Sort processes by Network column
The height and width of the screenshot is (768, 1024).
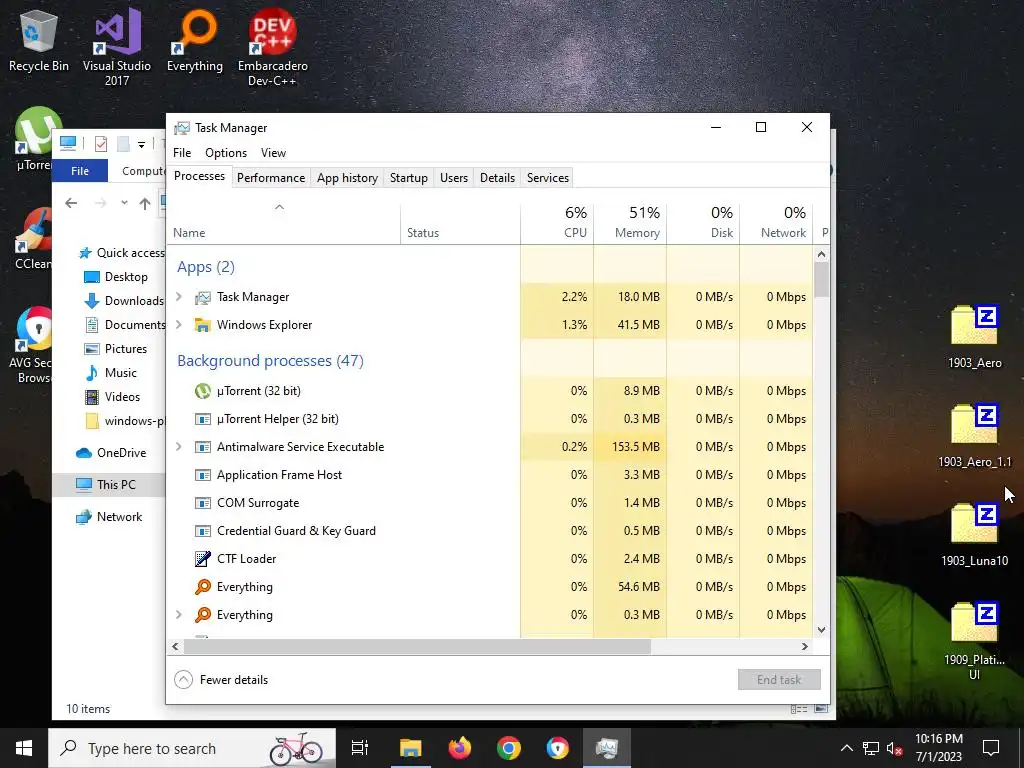[776, 223]
